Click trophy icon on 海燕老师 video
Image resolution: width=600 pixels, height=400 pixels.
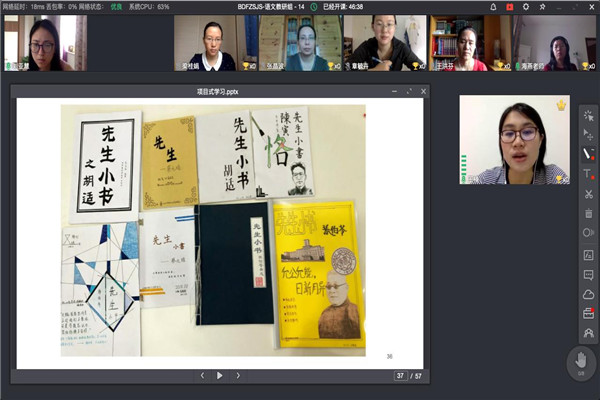pos(585,66)
